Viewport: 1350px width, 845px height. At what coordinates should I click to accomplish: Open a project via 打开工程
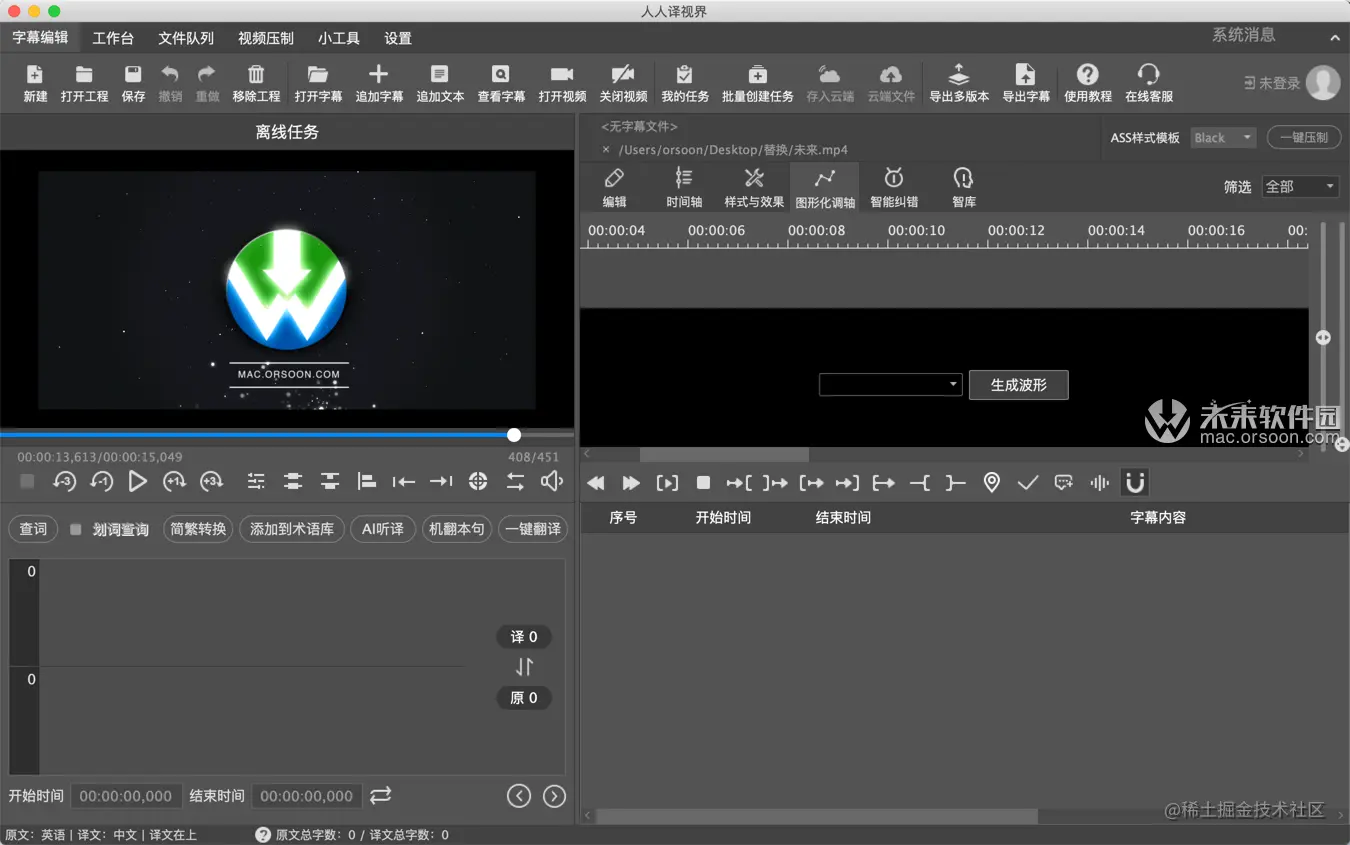[84, 83]
